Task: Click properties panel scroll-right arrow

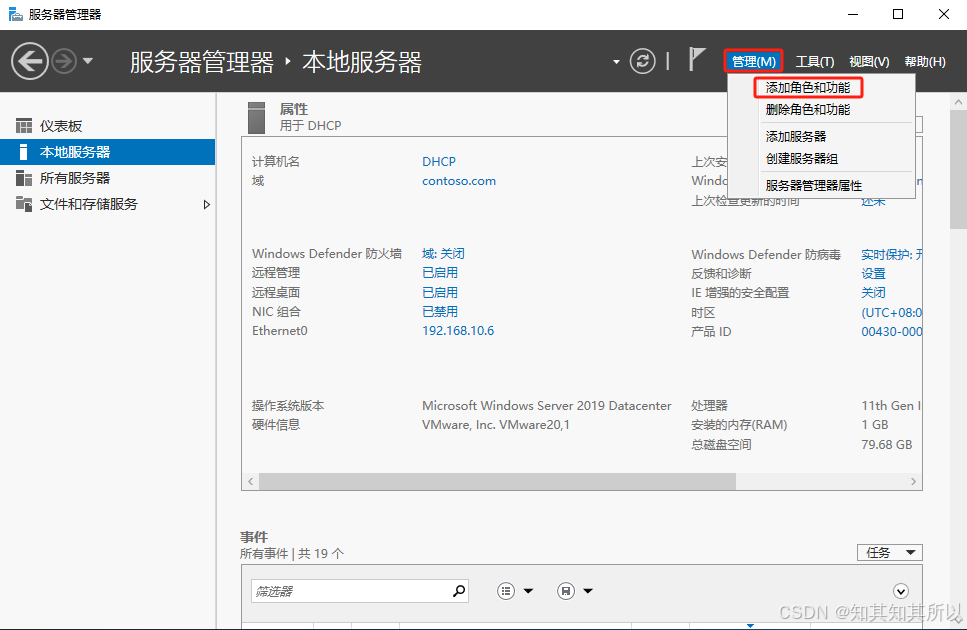Action: click(913, 481)
